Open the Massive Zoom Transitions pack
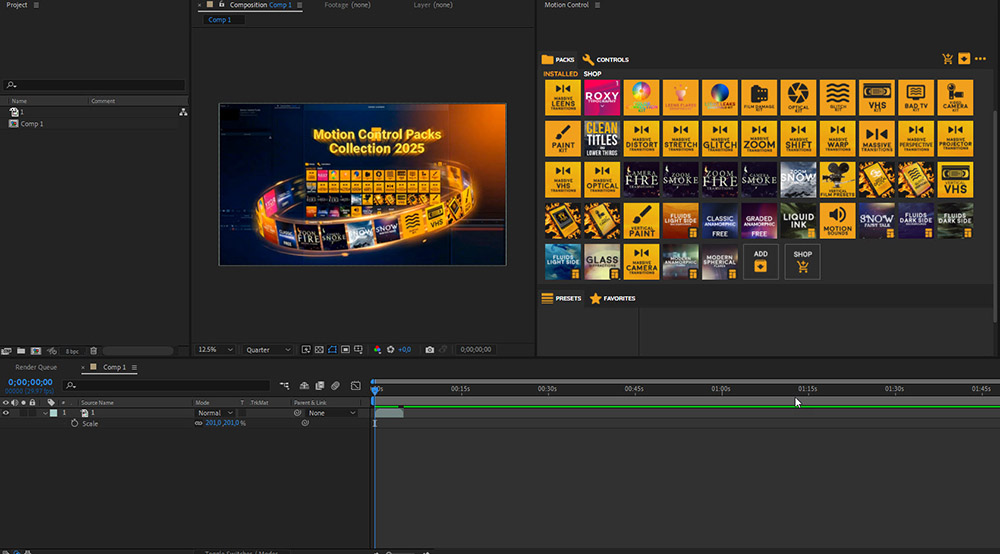Viewport: 1000px width, 554px height. click(759, 138)
